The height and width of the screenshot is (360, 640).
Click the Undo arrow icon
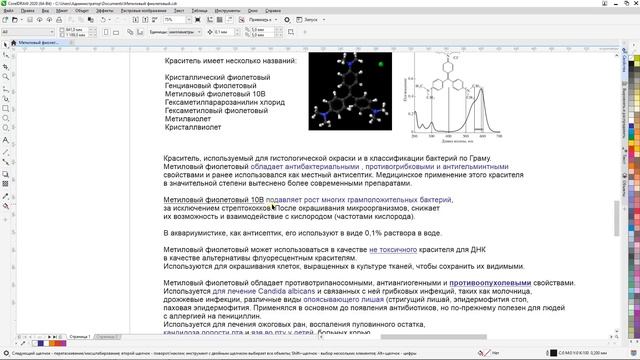pyautogui.click(x=103, y=19)
